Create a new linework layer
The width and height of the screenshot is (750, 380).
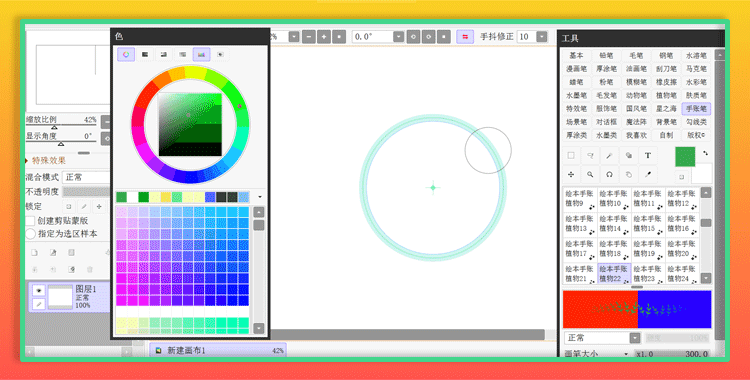53,253
